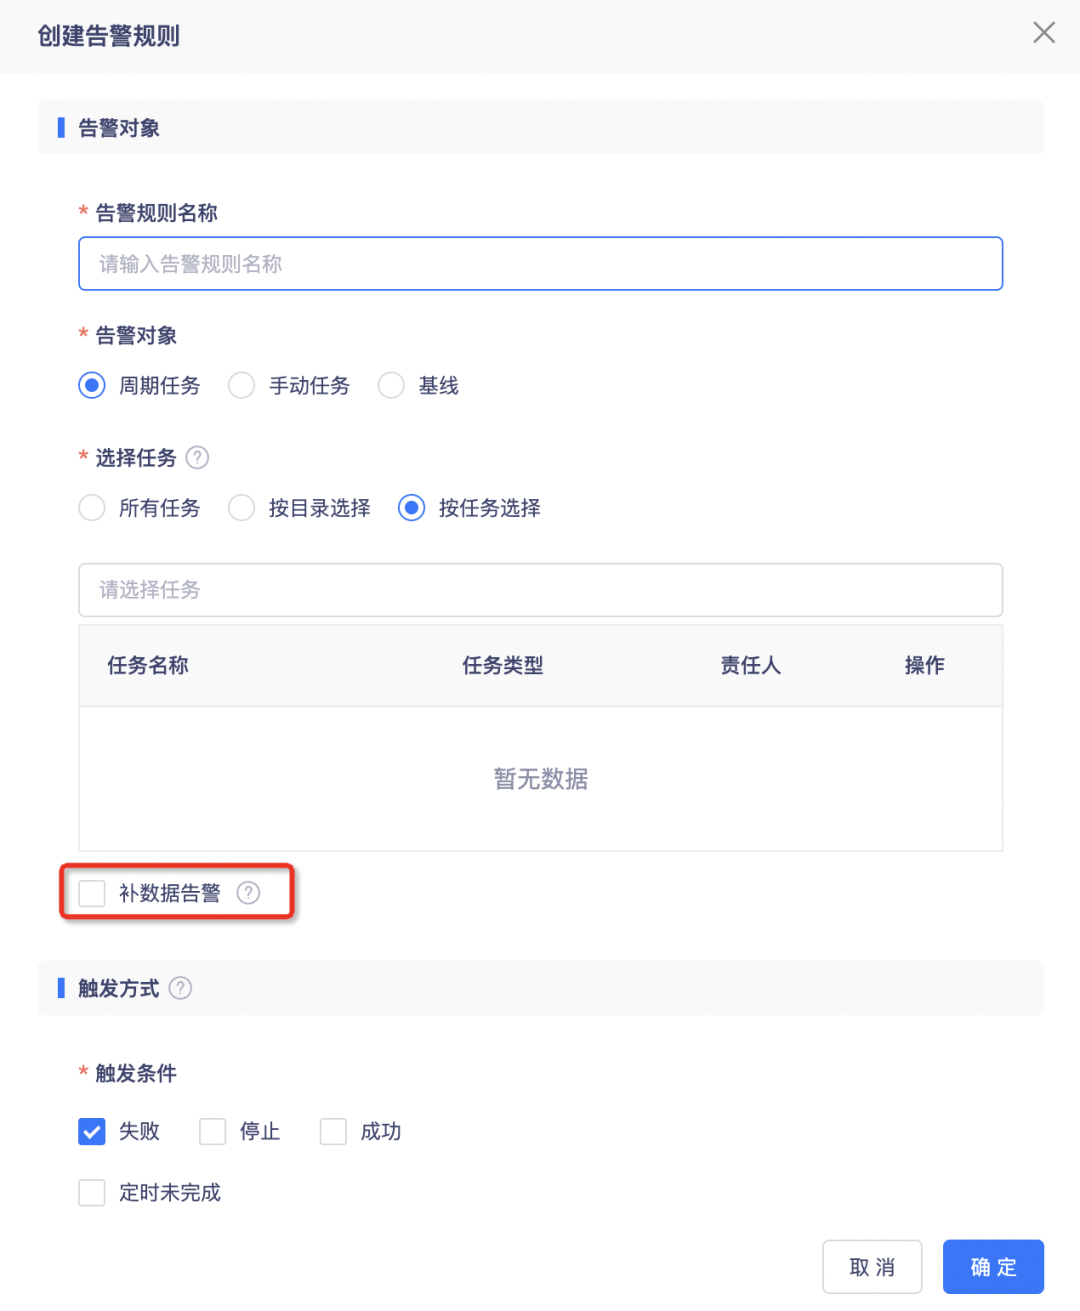Viewport: 1080px width, 1311px height.
Task: Click the 任务名称 column header
Action: [x=148, y=666]
